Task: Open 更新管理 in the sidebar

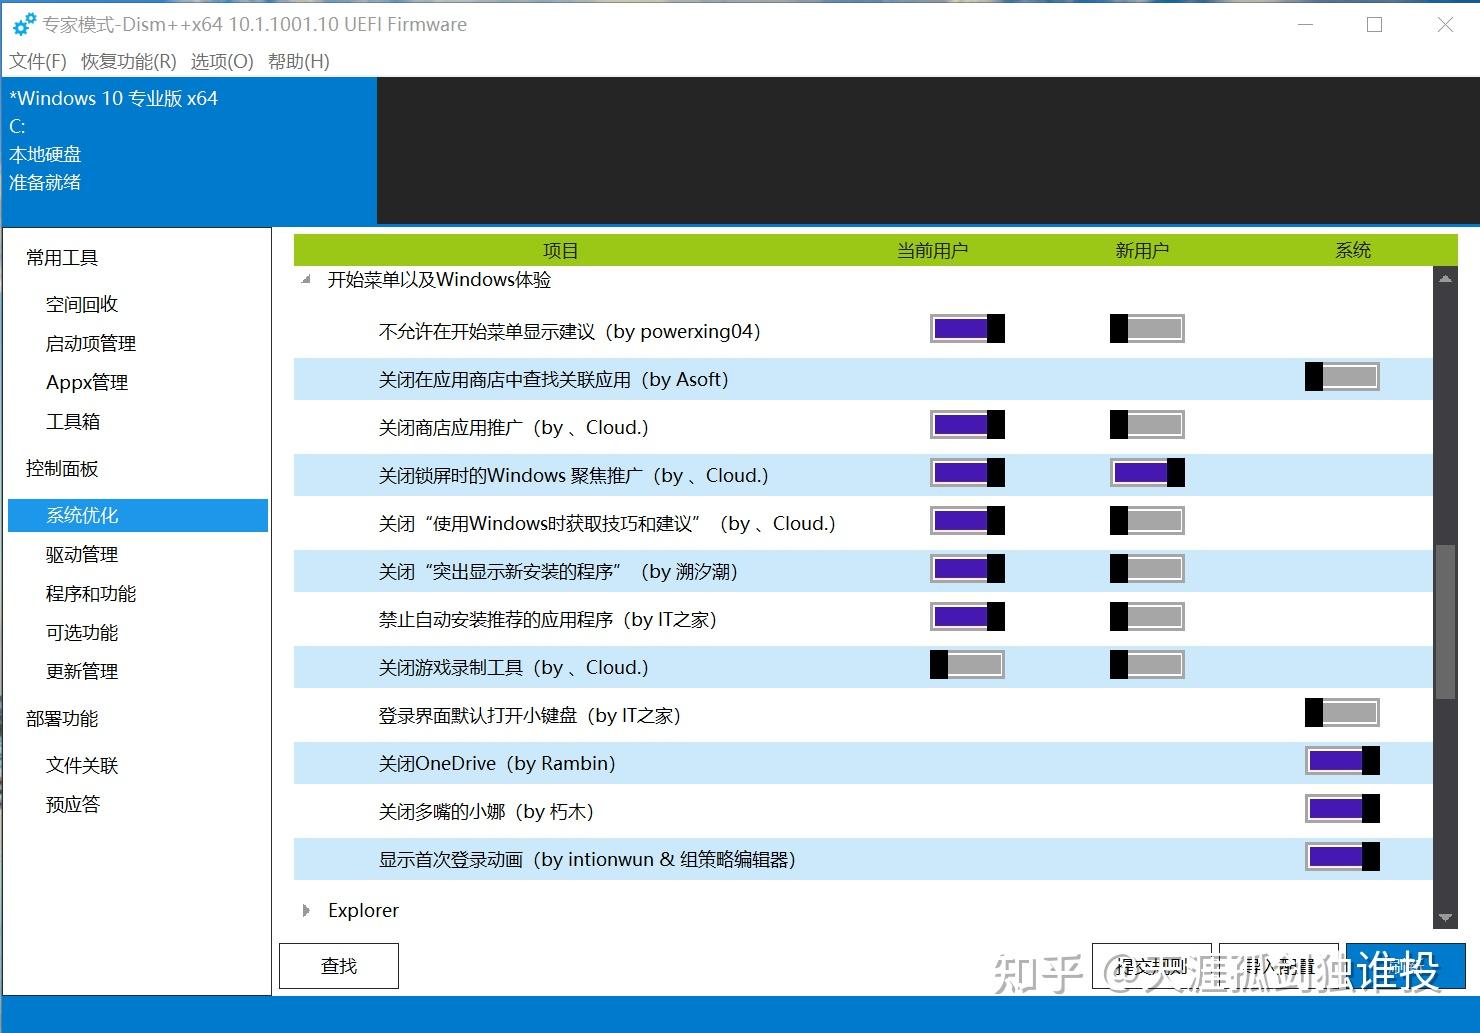Action: point(82,671)
